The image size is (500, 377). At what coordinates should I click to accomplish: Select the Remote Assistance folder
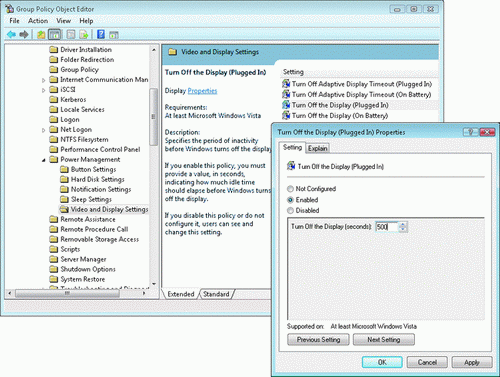coord(82,220)
